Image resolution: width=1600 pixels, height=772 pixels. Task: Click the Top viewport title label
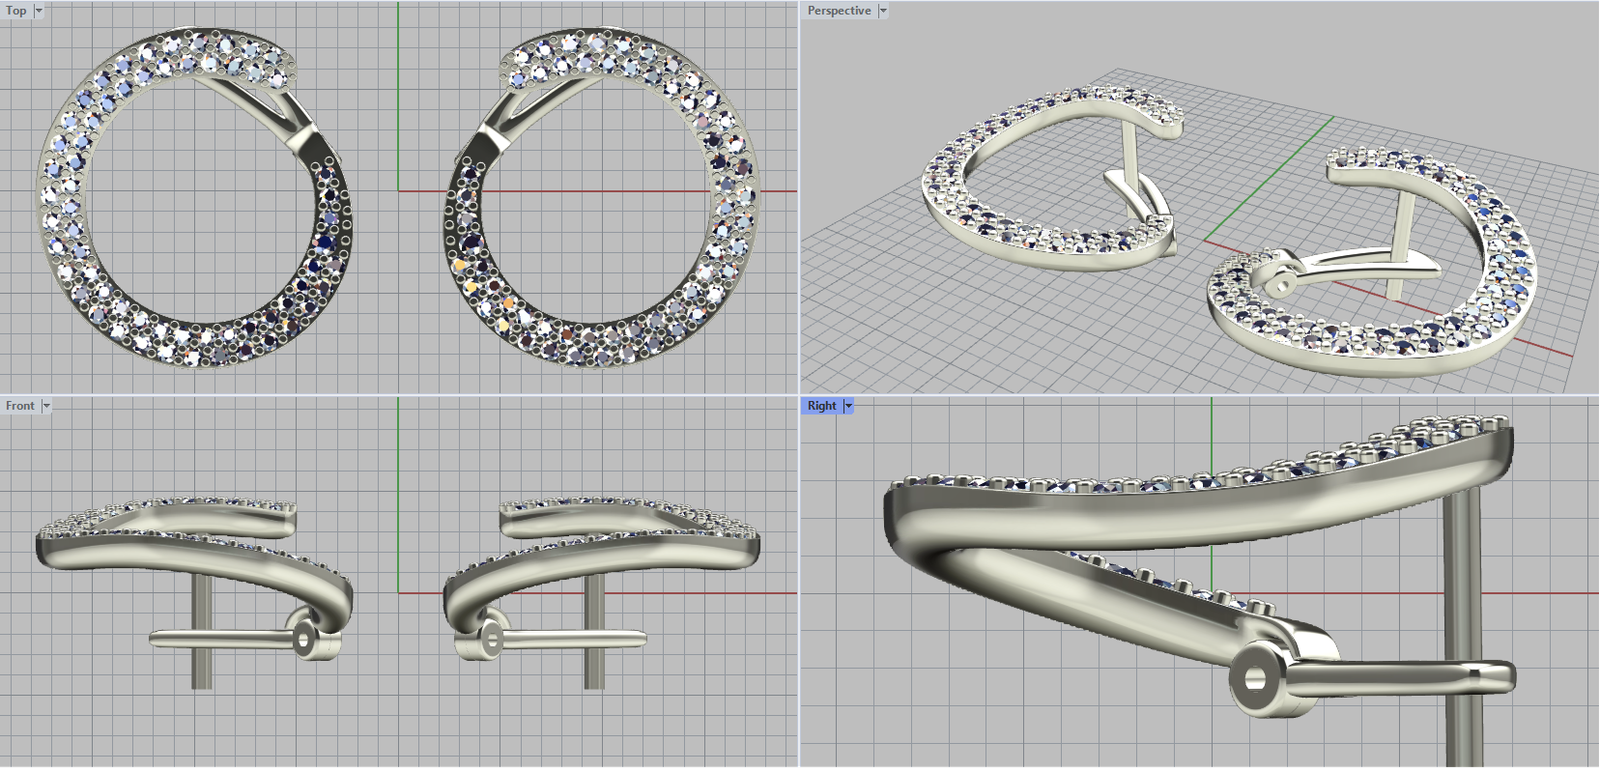[16, 11]
